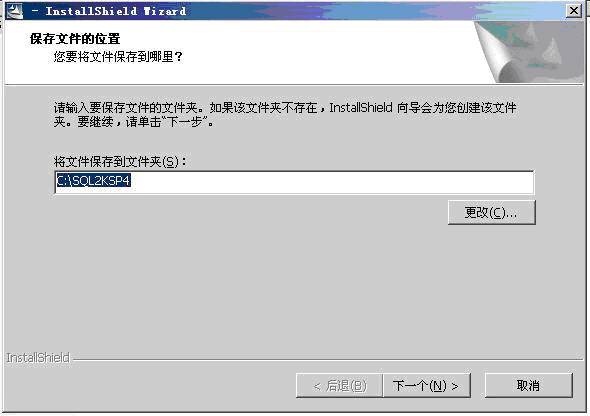Cancel the wizard with the 取消 button
The image size is (590, 416).
click(x=529, y=386)
